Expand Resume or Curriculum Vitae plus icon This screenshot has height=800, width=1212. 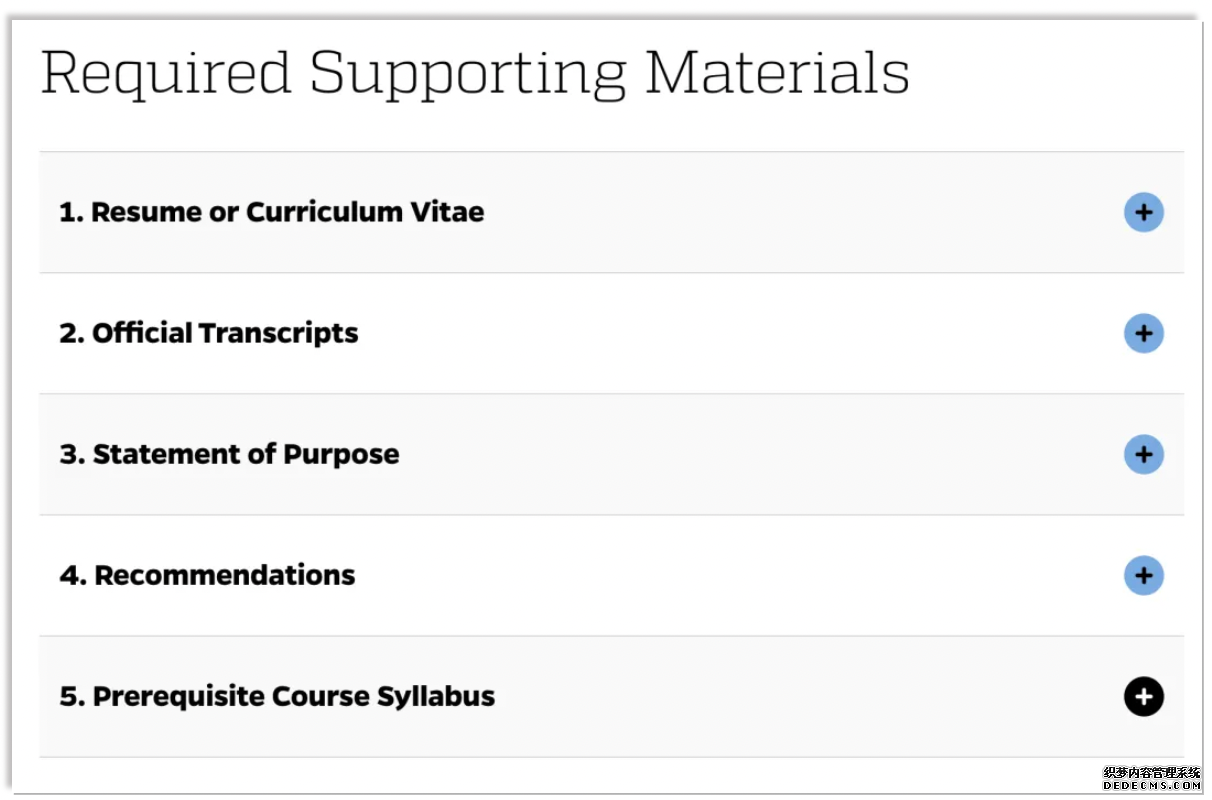click(1143, 212)
